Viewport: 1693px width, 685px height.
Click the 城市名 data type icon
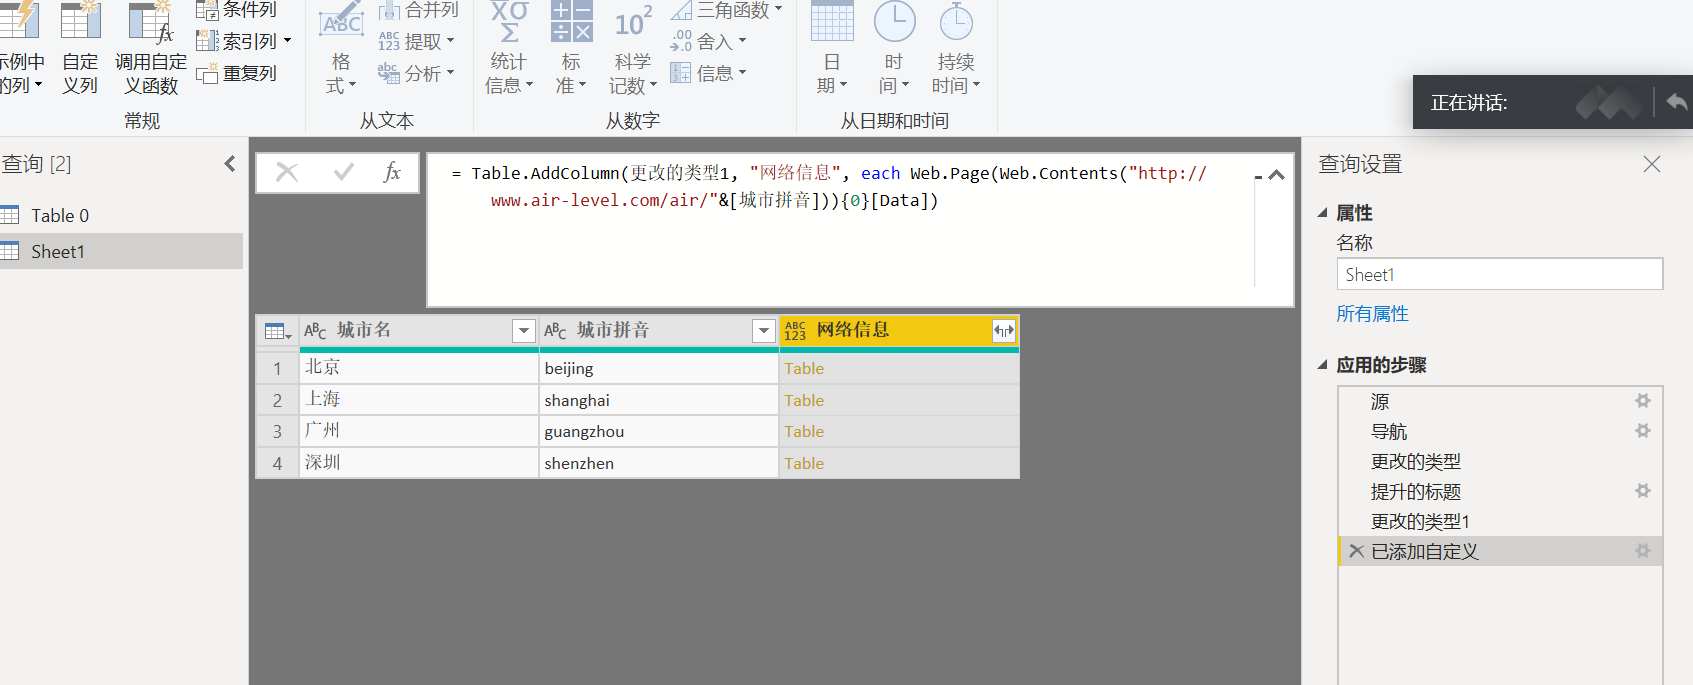(315, 330)
